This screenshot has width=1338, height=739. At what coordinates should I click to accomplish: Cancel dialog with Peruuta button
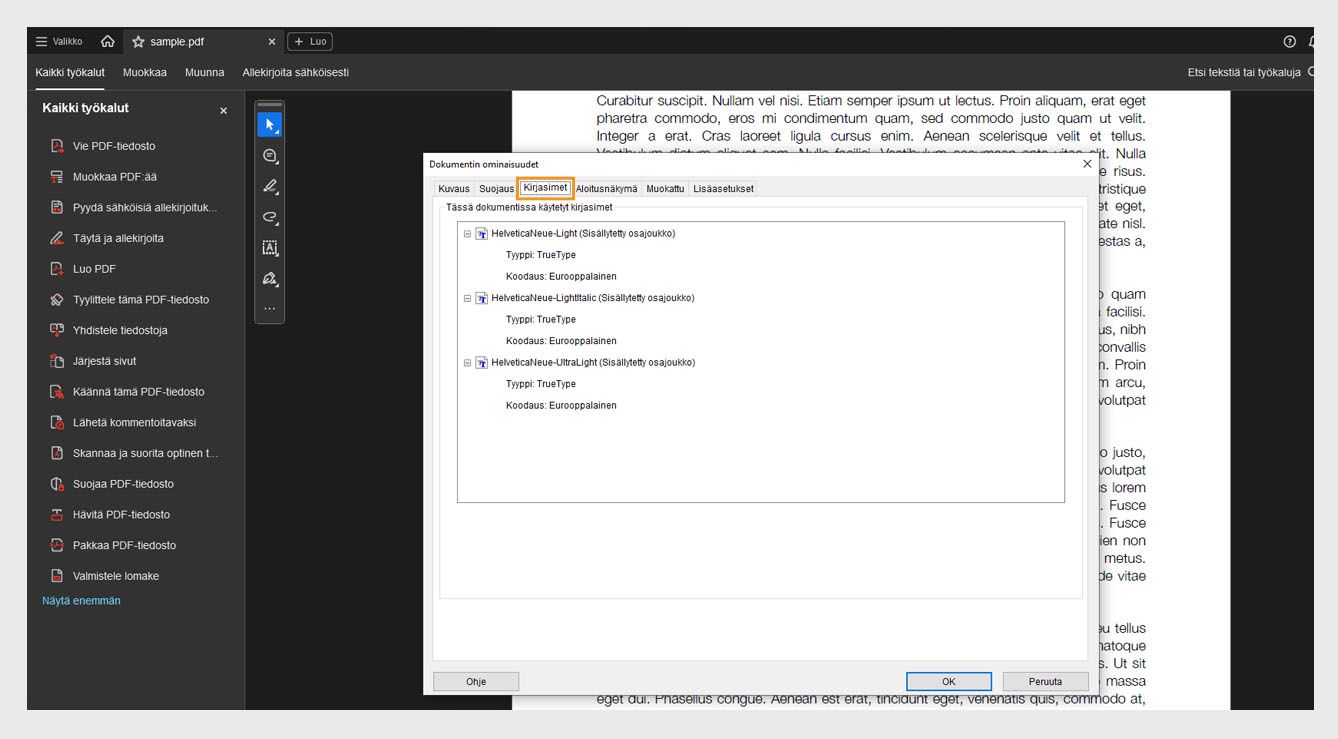tap(1046, 682)
